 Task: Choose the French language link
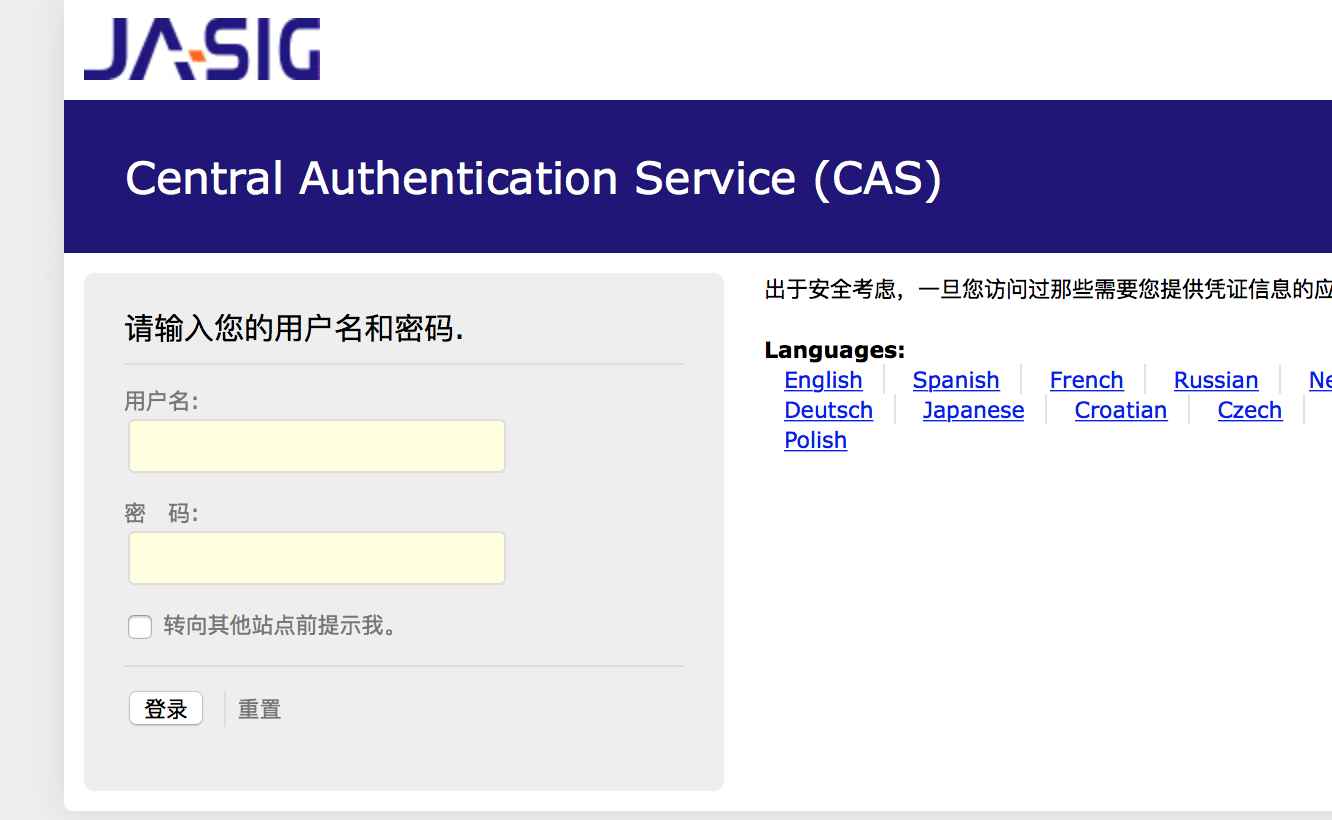(x=1086, y=380)
